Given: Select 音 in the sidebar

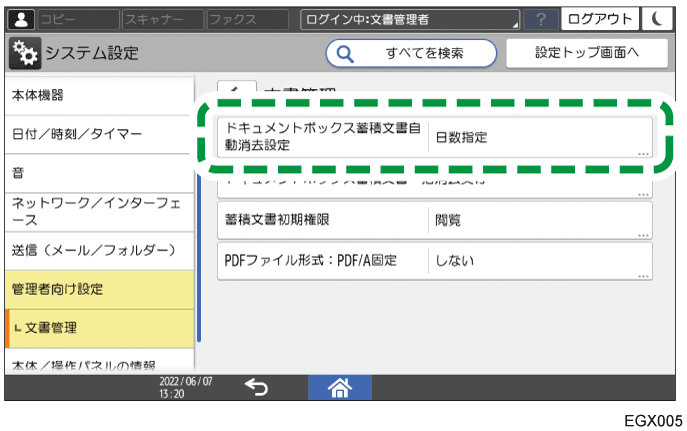Looking at the screenshot, I should pos(99,173).
